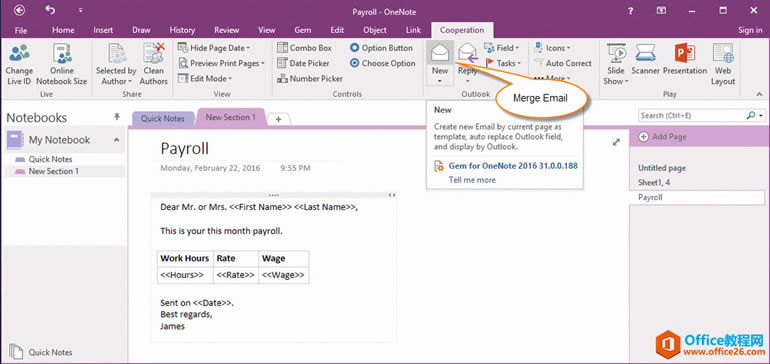Click Auto Correct
The image size is (770, 364).
[563, 63]
